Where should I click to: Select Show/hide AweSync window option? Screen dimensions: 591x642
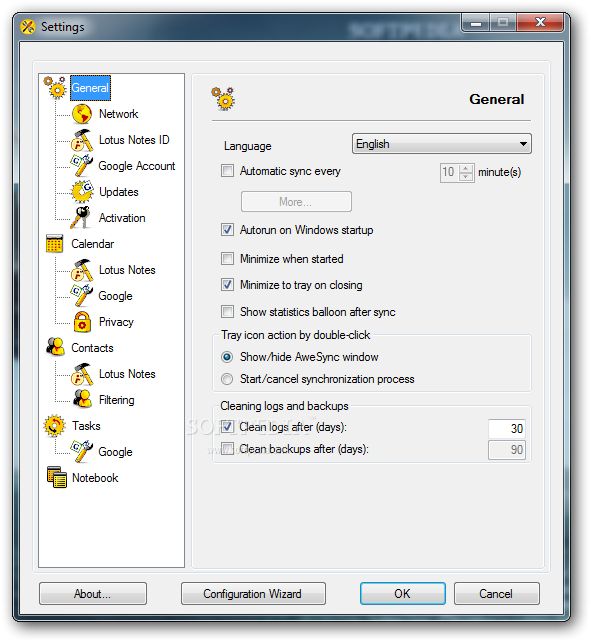(x=227, y=357)
